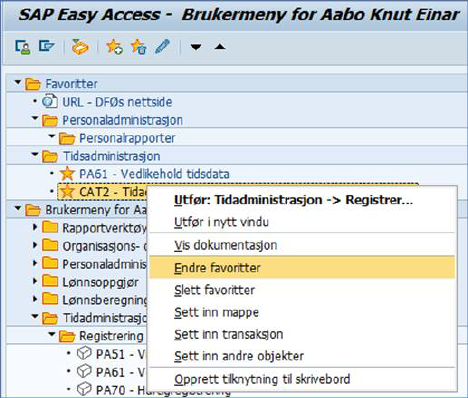
Task: Click the cube icon beside PA70
Action: (x=84, y=389)
